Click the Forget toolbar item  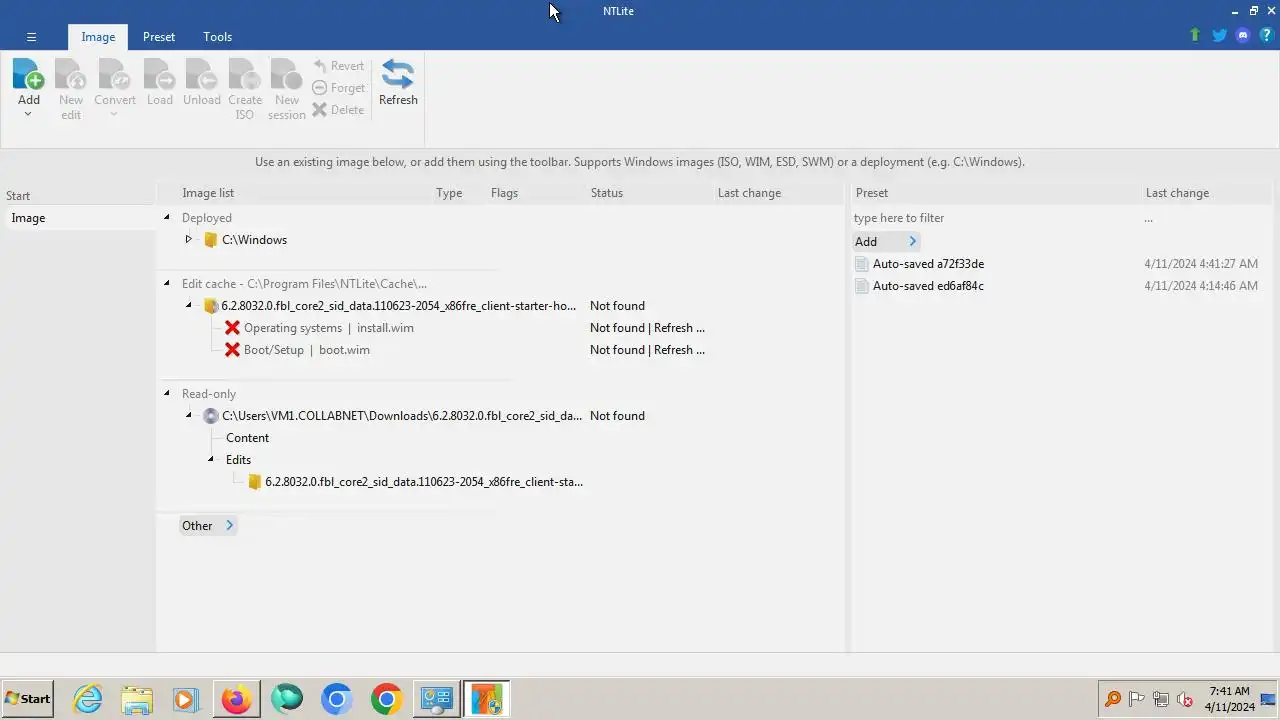tap(338, 88)
